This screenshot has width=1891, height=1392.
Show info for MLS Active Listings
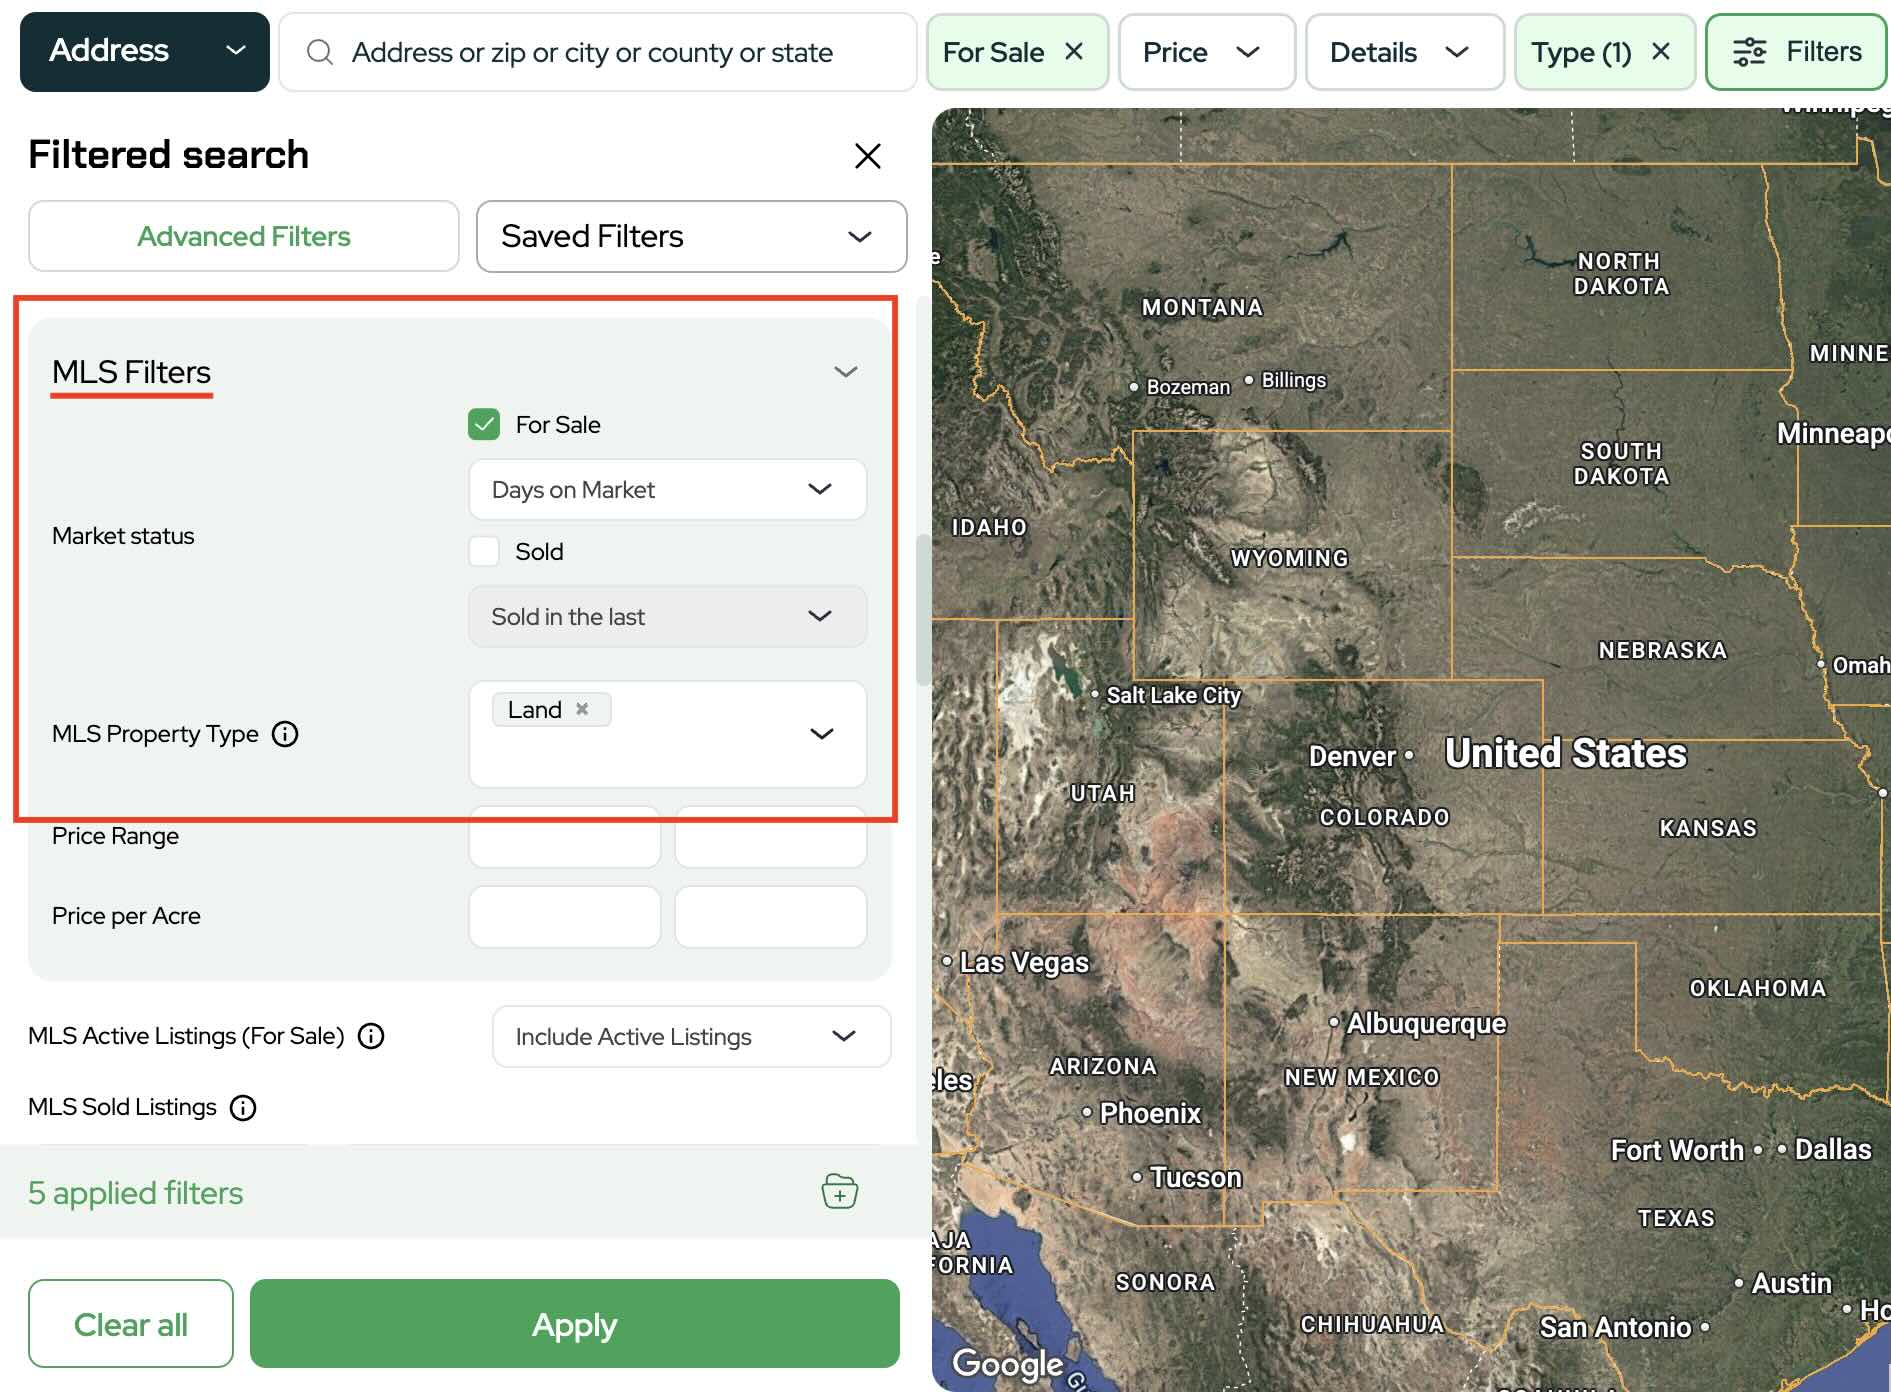click(371, 1036)
